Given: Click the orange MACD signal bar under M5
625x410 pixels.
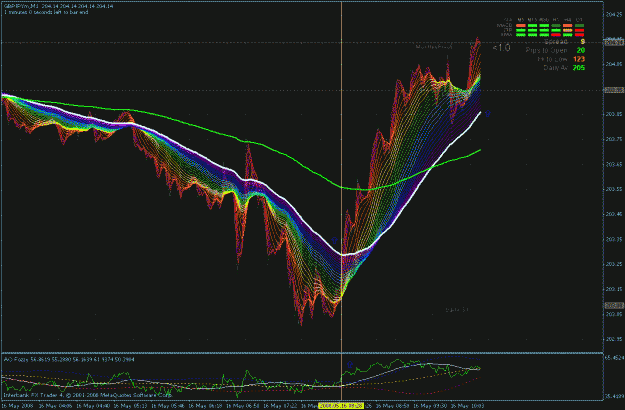Looking at the screenshot, I should point(521,26).
